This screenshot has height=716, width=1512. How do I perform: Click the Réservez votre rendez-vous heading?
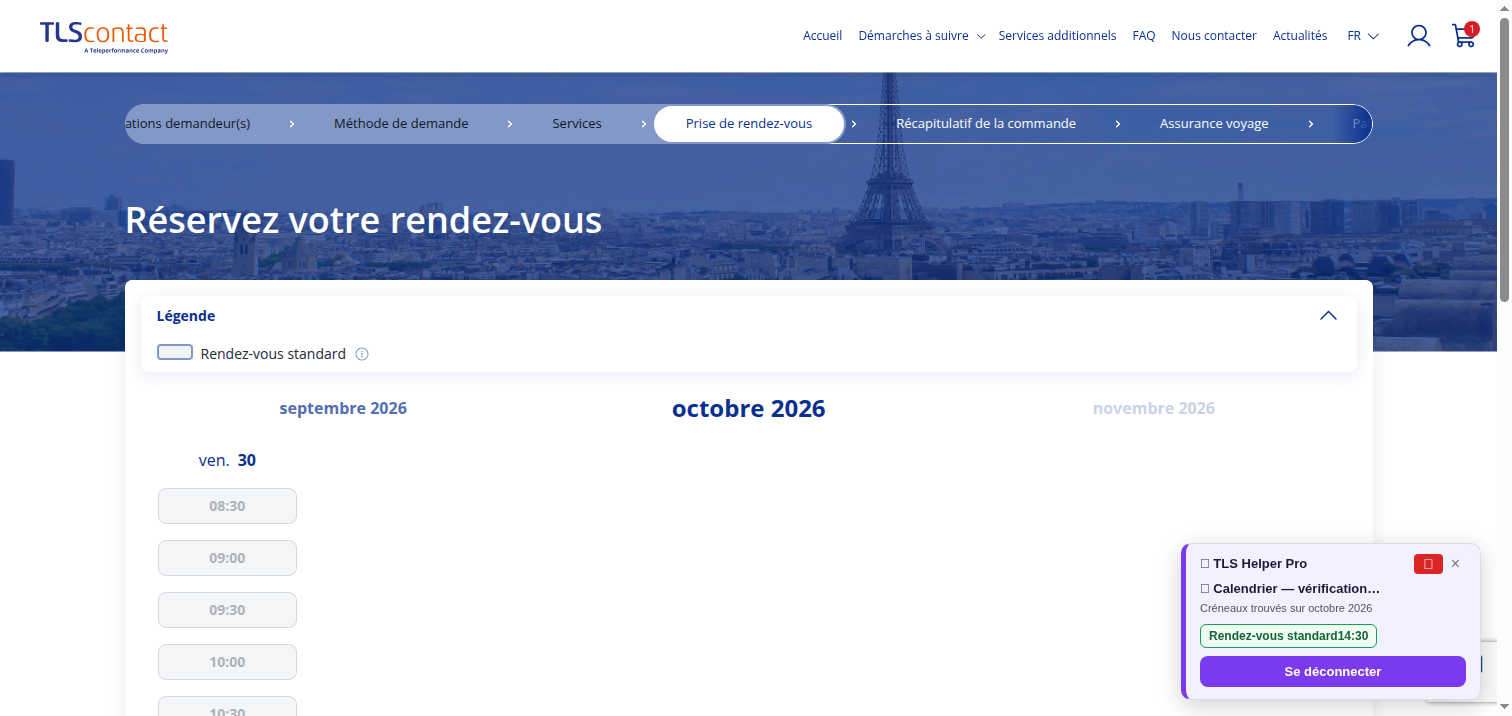click(x=363, y=220)
